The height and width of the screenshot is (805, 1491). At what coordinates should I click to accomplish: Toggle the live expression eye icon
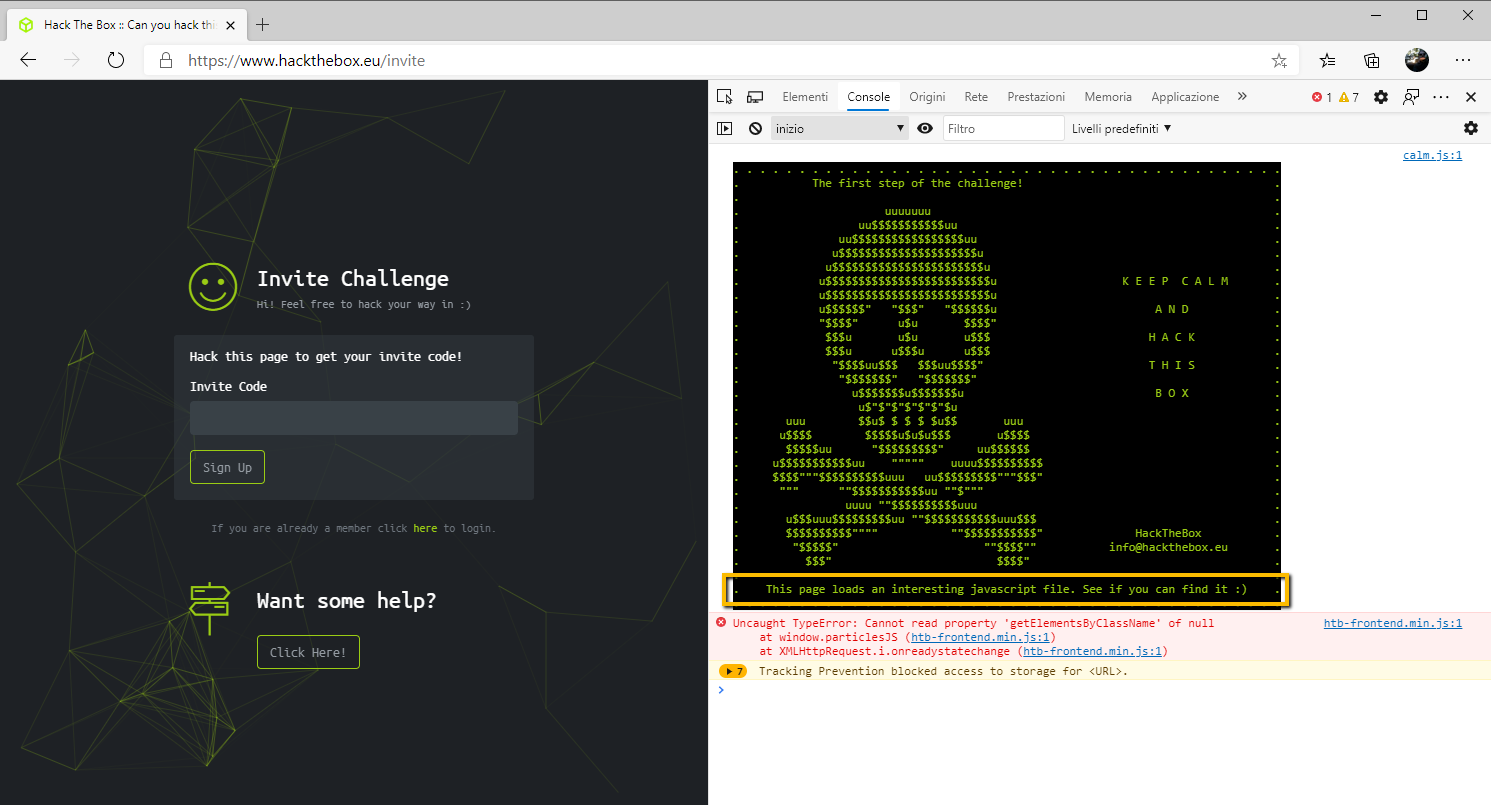click(925, 128)
